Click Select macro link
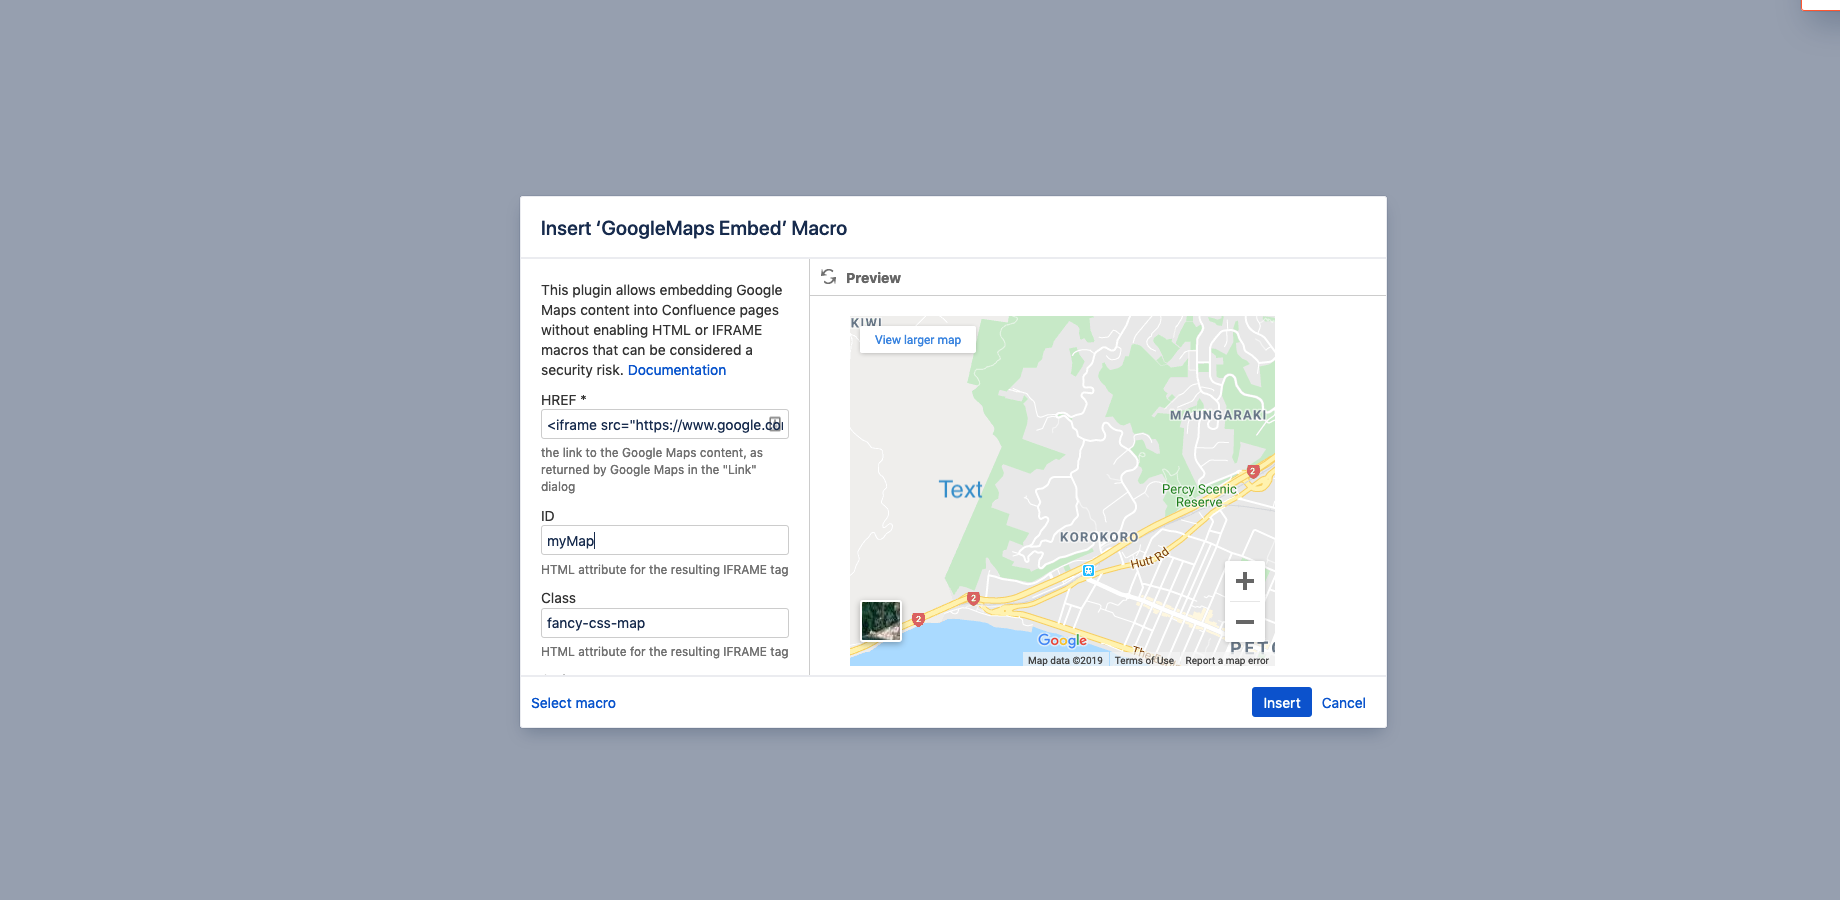Viewport: 1840px width, 900px height. point(573,703)
